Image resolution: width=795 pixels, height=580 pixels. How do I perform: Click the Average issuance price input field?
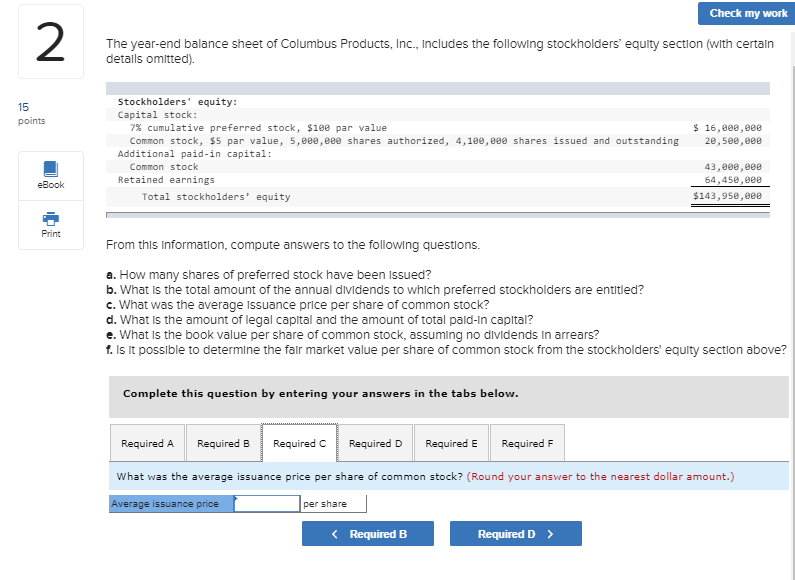point(267,503)
